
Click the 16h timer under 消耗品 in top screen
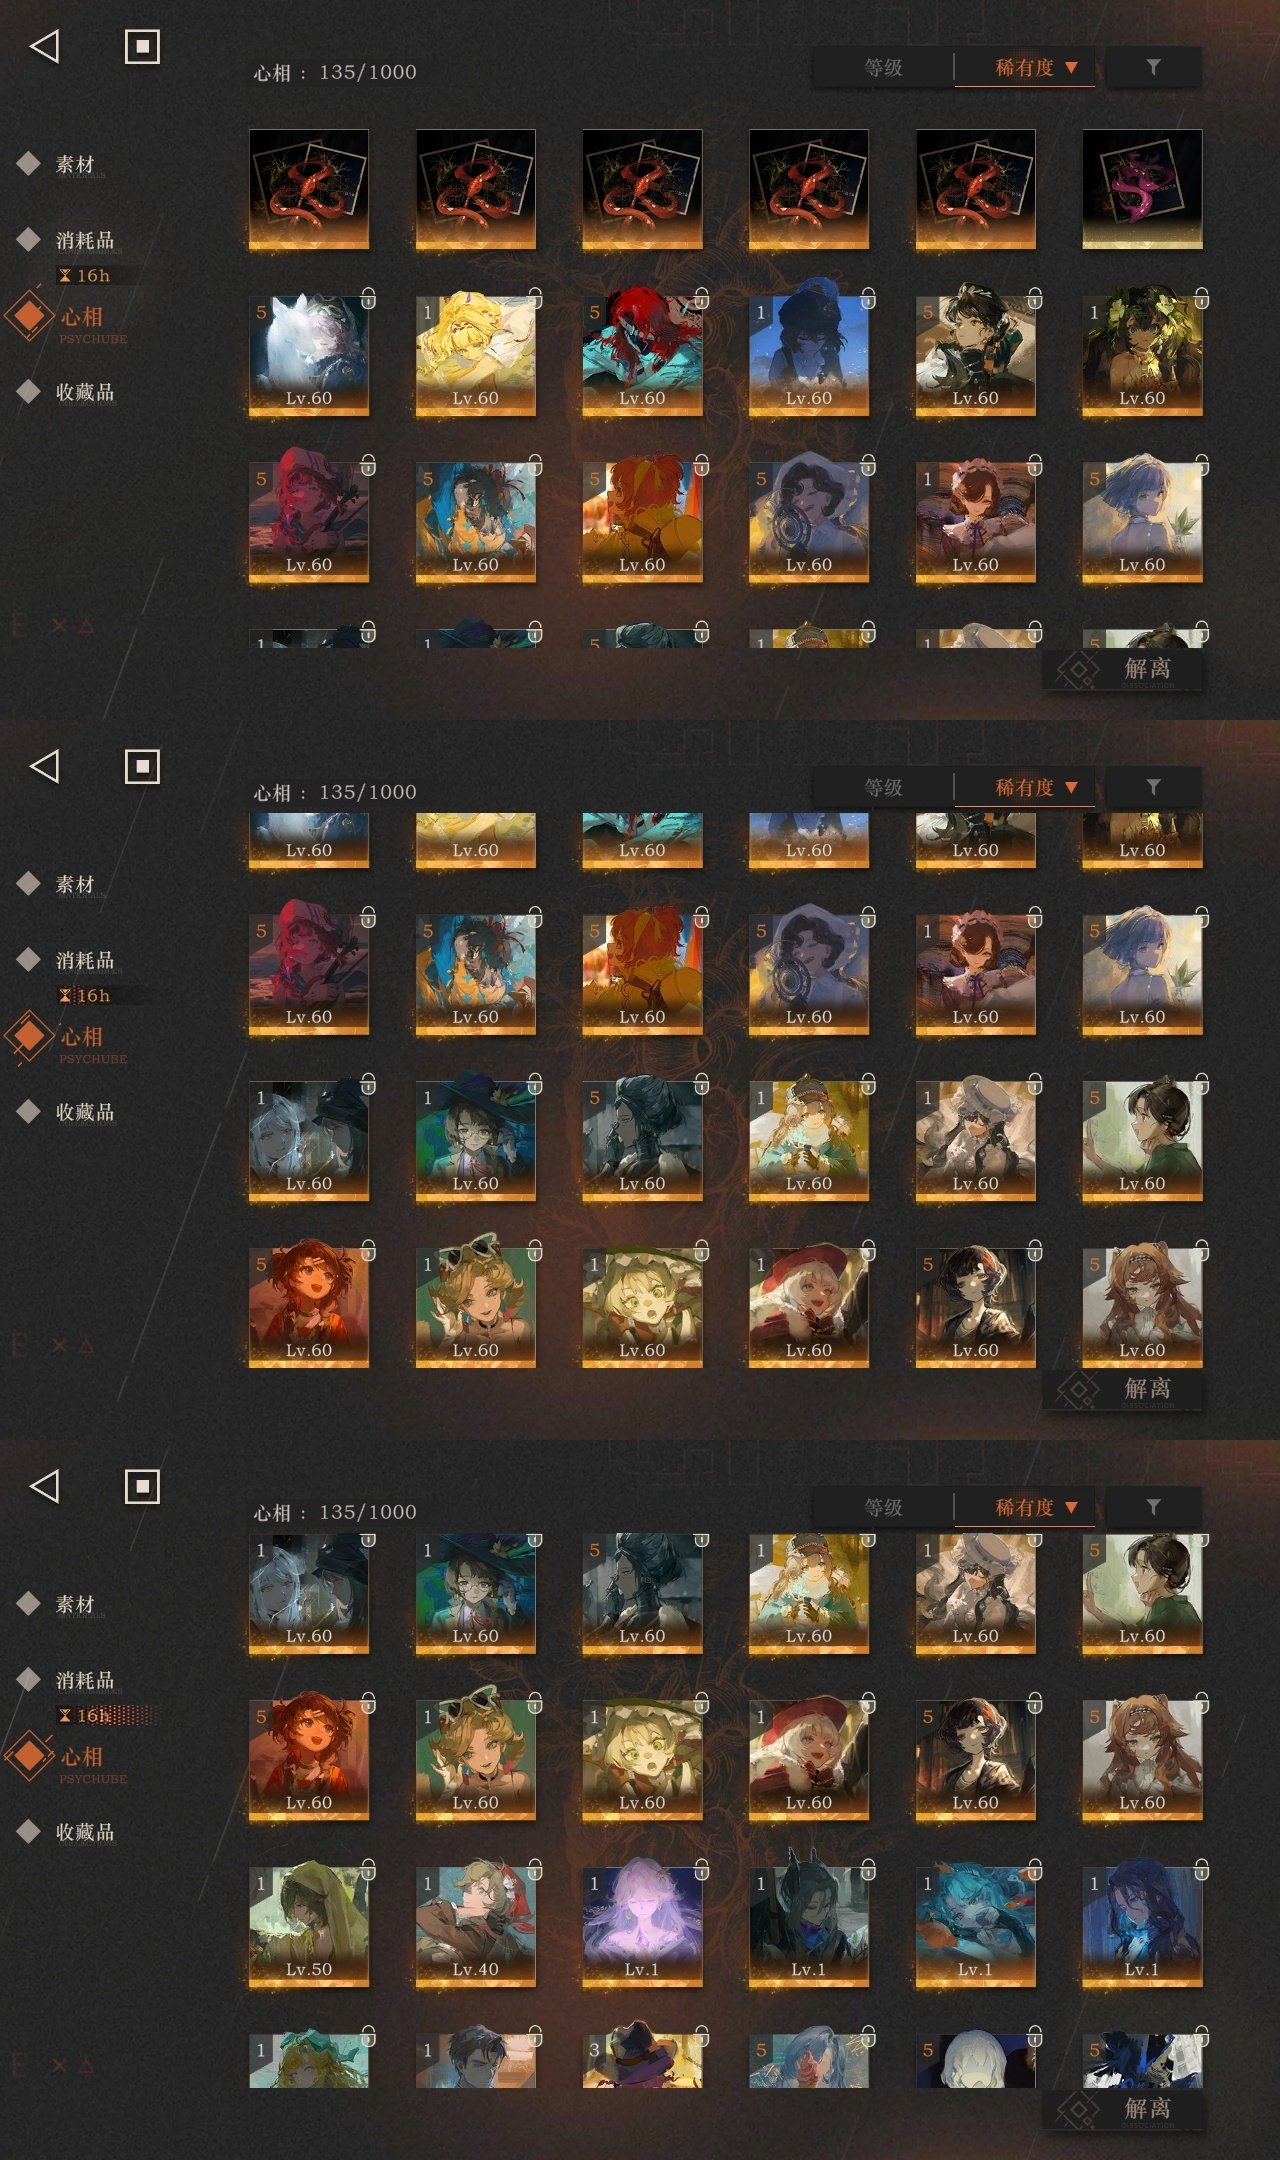click(85, 275)
